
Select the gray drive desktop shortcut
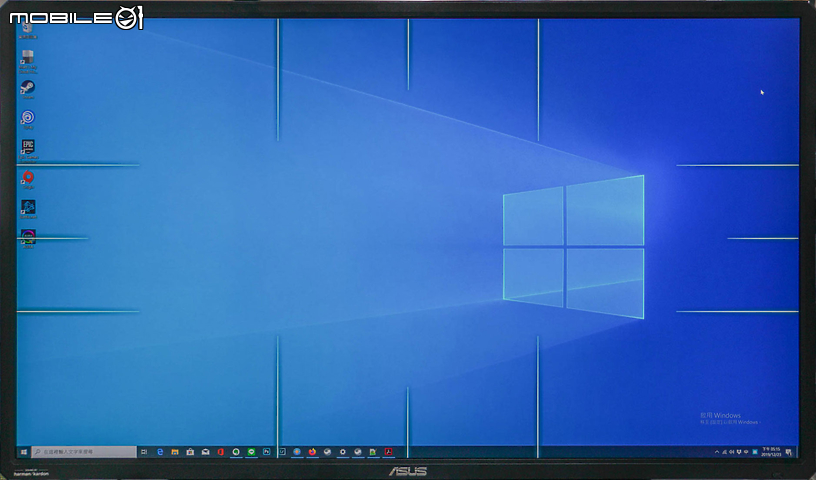coord(28,61)
